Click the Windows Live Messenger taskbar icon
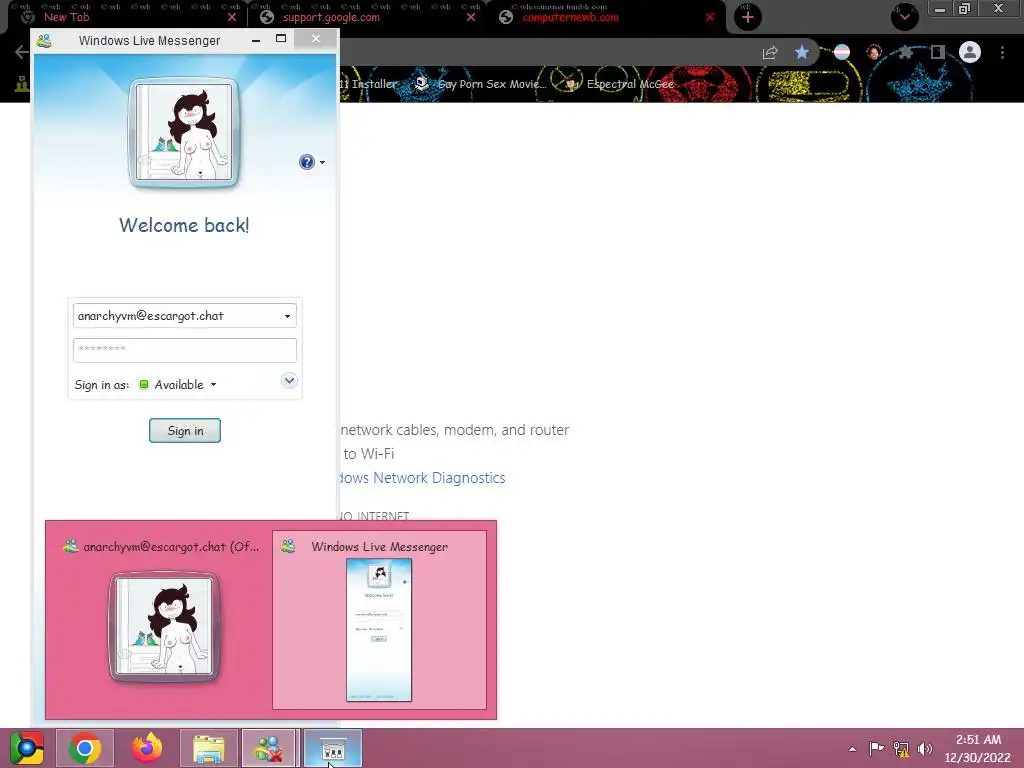Viewport: 1024px width, 768px height. tap(270, 748)
